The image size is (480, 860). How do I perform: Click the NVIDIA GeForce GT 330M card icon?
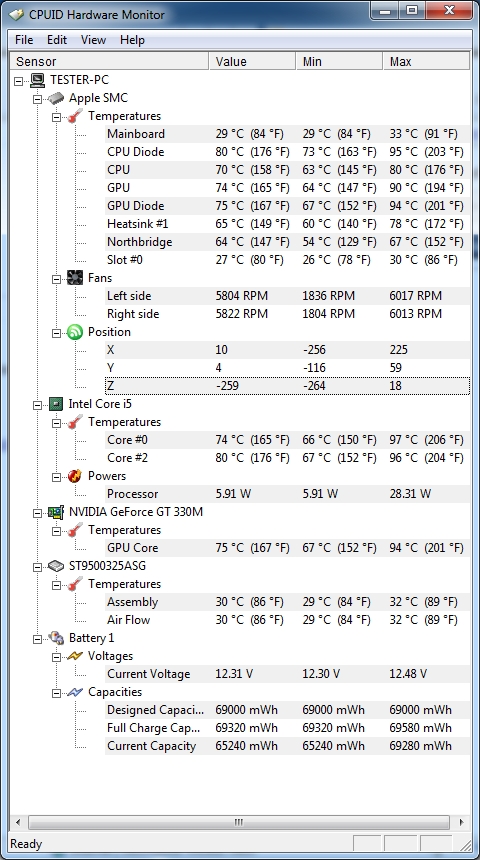pos(56,512)
